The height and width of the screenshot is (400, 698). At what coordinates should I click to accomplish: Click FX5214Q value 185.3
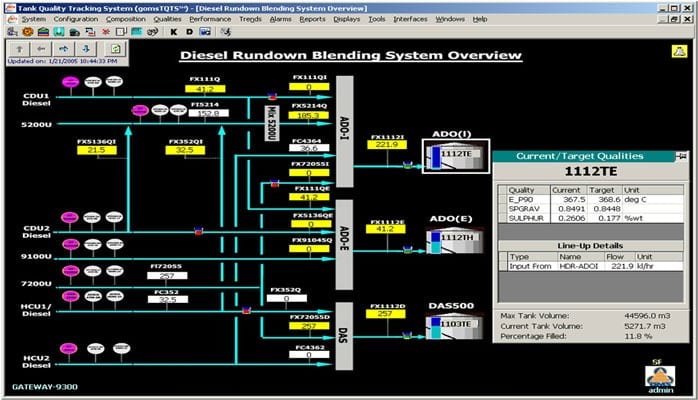click(x=309, y=115)
